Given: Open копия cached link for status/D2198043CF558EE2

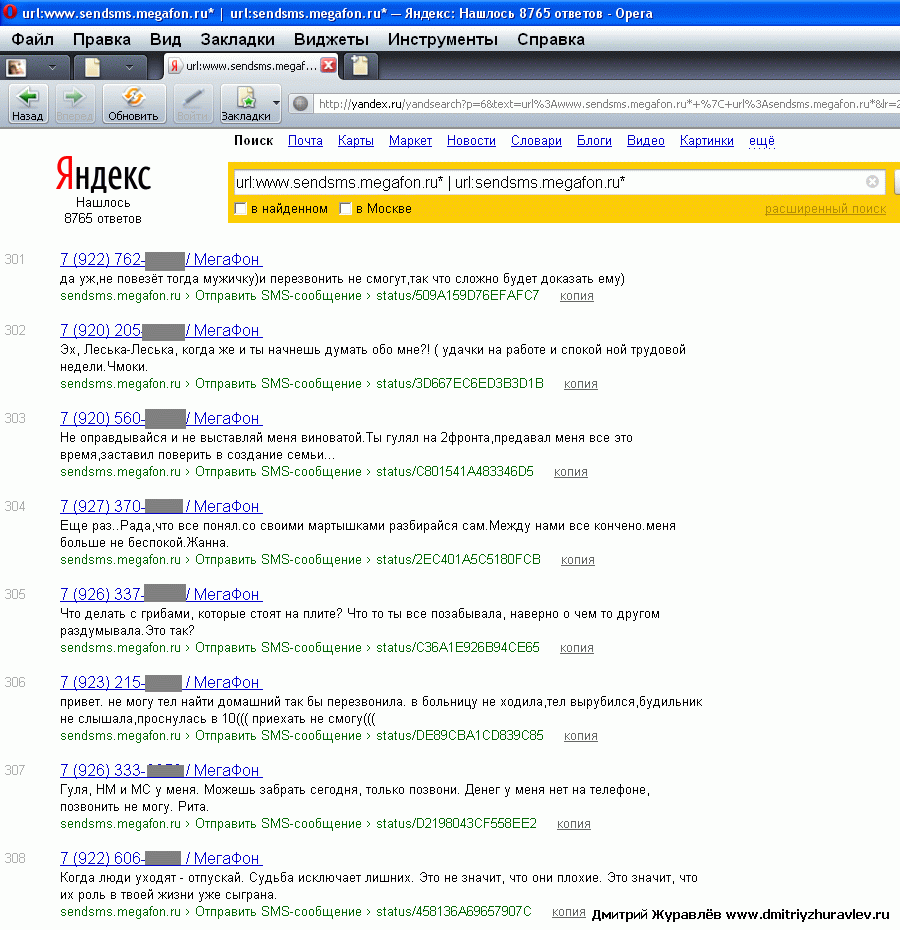Looking at the screenshot, I should pyautogui.click(x=574, y=823).
